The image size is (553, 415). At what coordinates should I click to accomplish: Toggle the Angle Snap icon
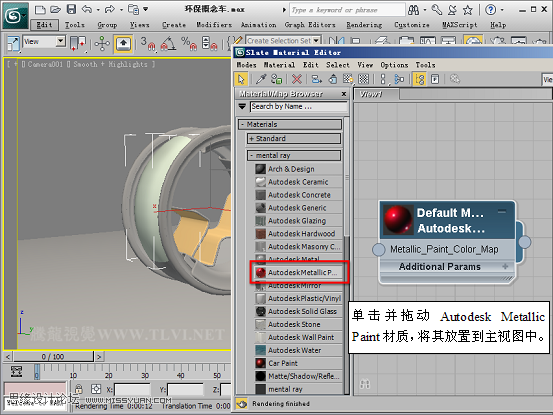168,44
